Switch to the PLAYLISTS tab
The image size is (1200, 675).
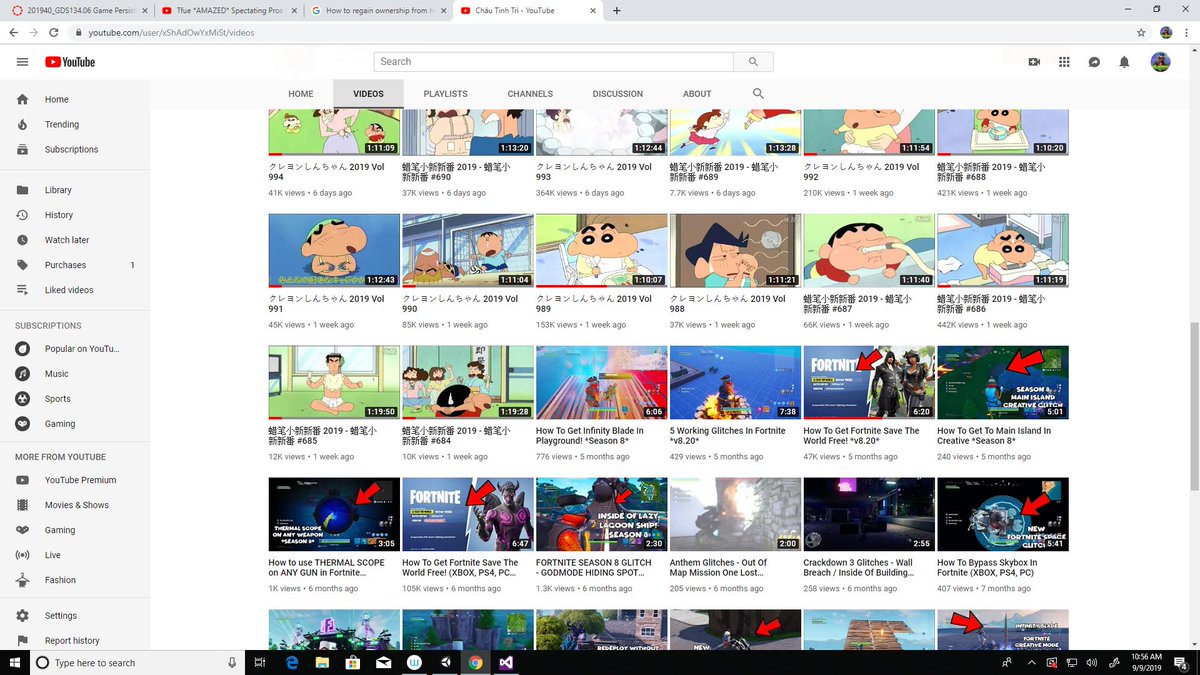445,94
